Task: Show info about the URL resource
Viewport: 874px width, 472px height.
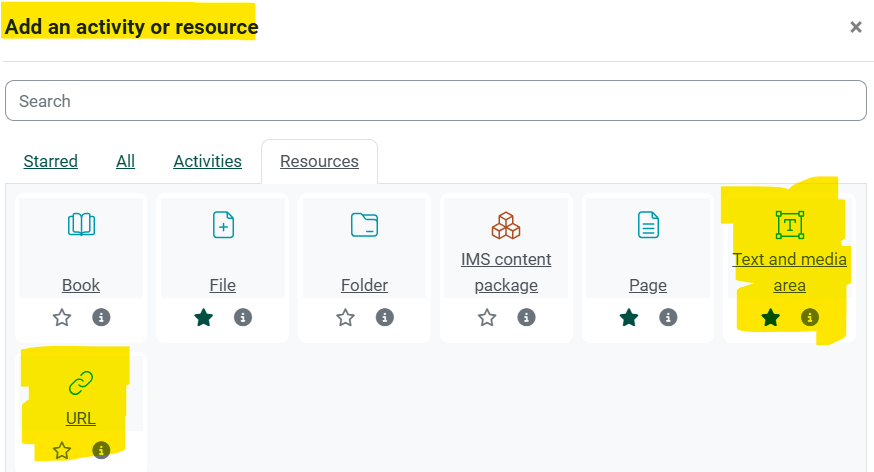Action: 101,450
